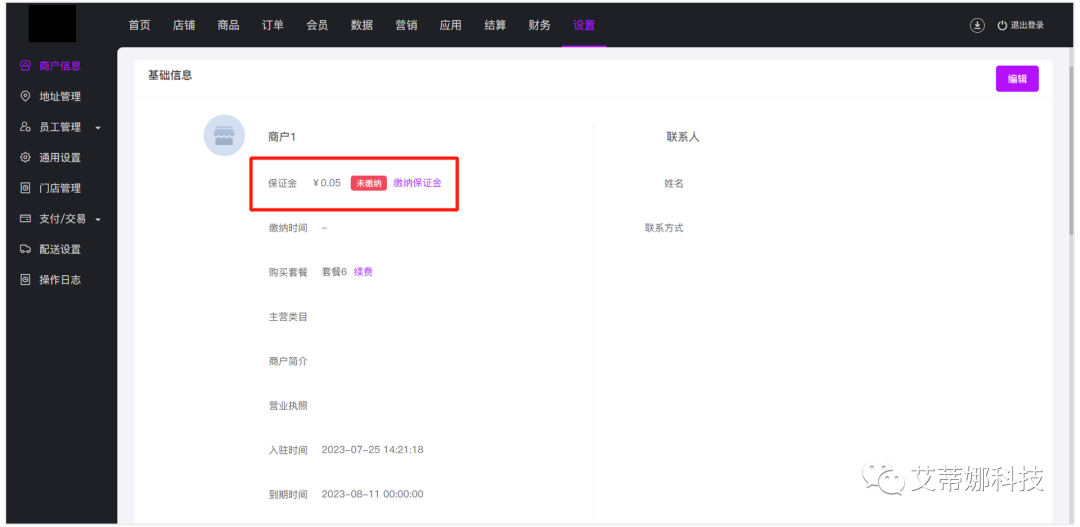Viewport: 1080px width, 527px height.
Task: Open the 订单 top menu
Action: [x=273, y=25]
